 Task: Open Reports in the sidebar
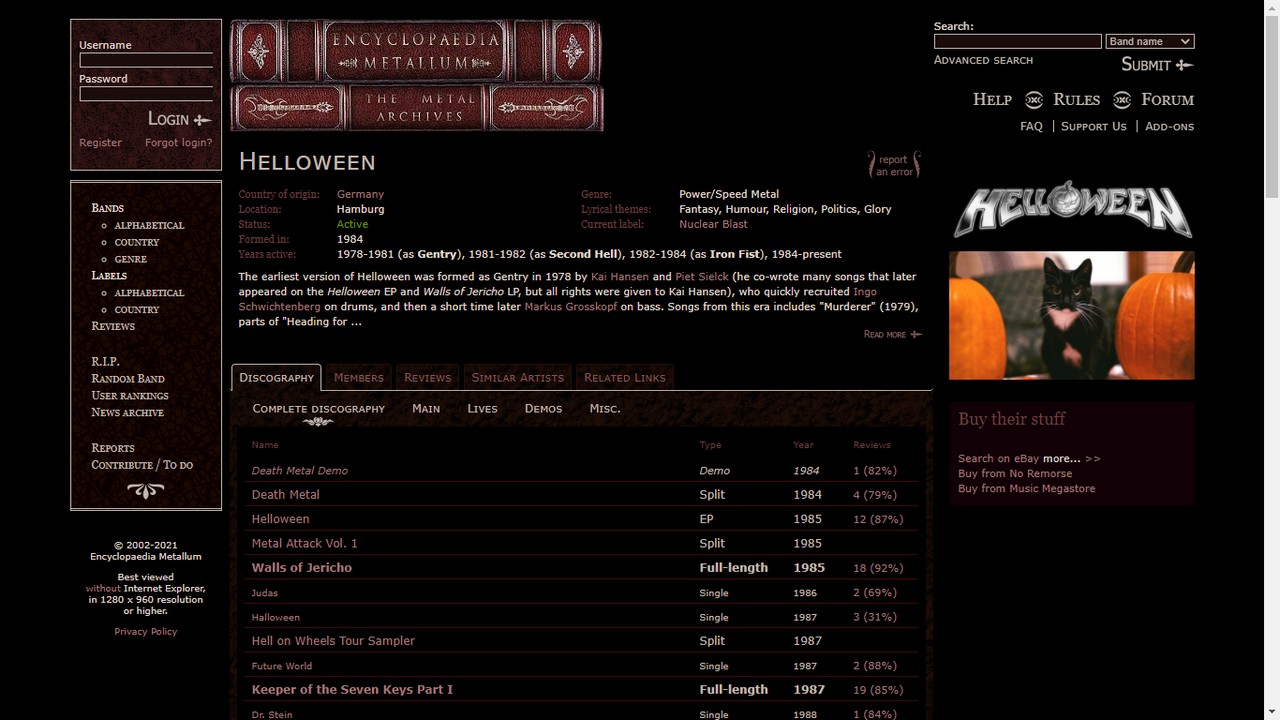113,448
